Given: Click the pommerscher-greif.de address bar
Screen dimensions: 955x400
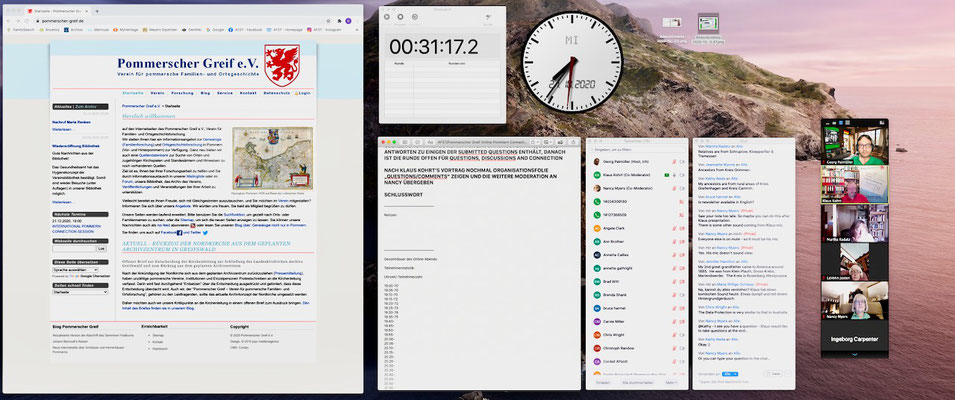Looking at the screenshot, I should pos(177,21).
